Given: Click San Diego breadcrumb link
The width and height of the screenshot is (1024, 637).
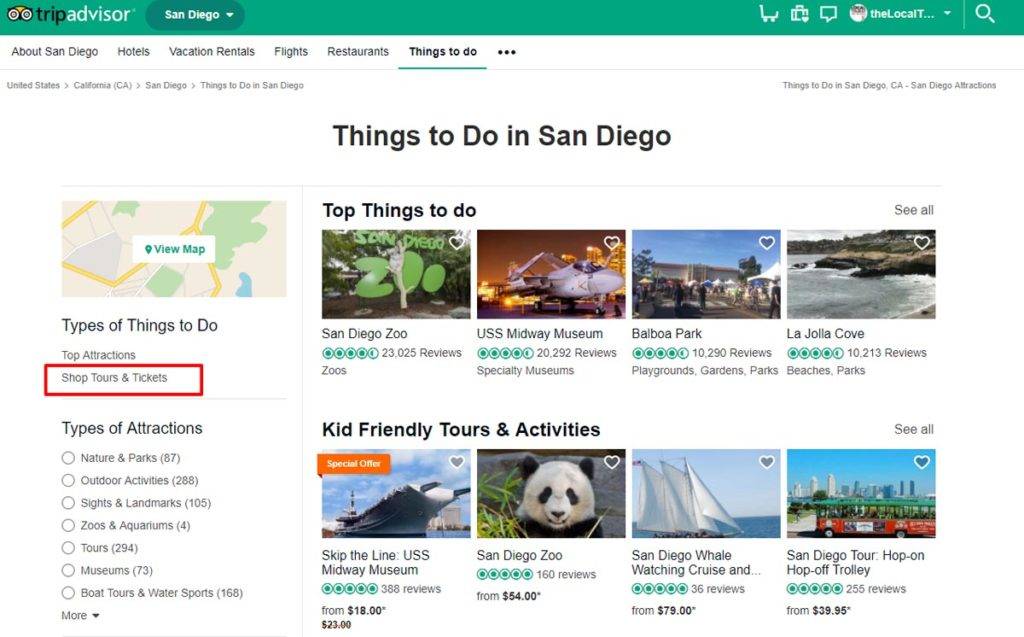Looking at the screenshot, I should tap(166, 86).
